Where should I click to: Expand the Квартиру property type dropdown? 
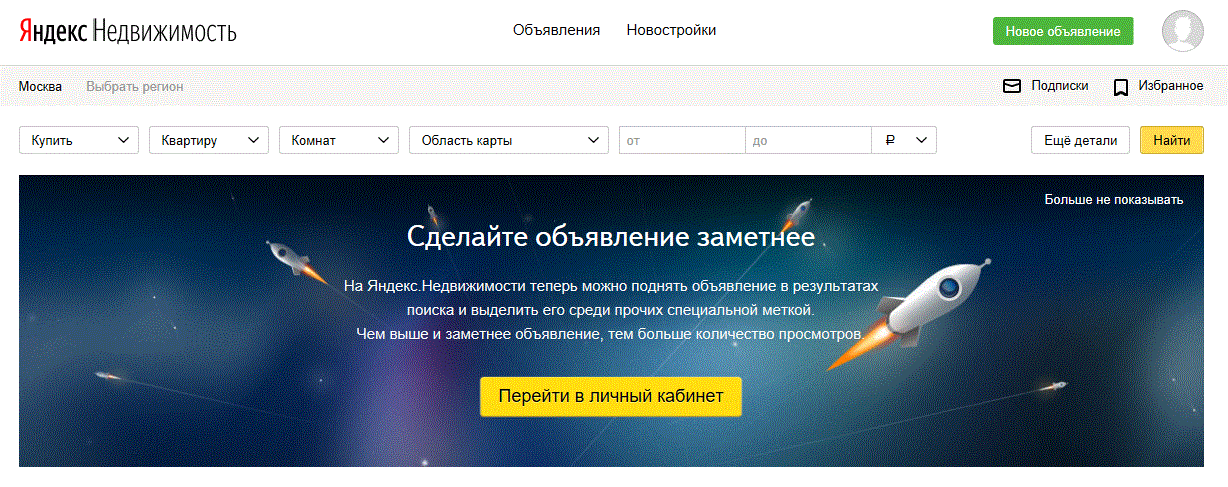point(209,140)
